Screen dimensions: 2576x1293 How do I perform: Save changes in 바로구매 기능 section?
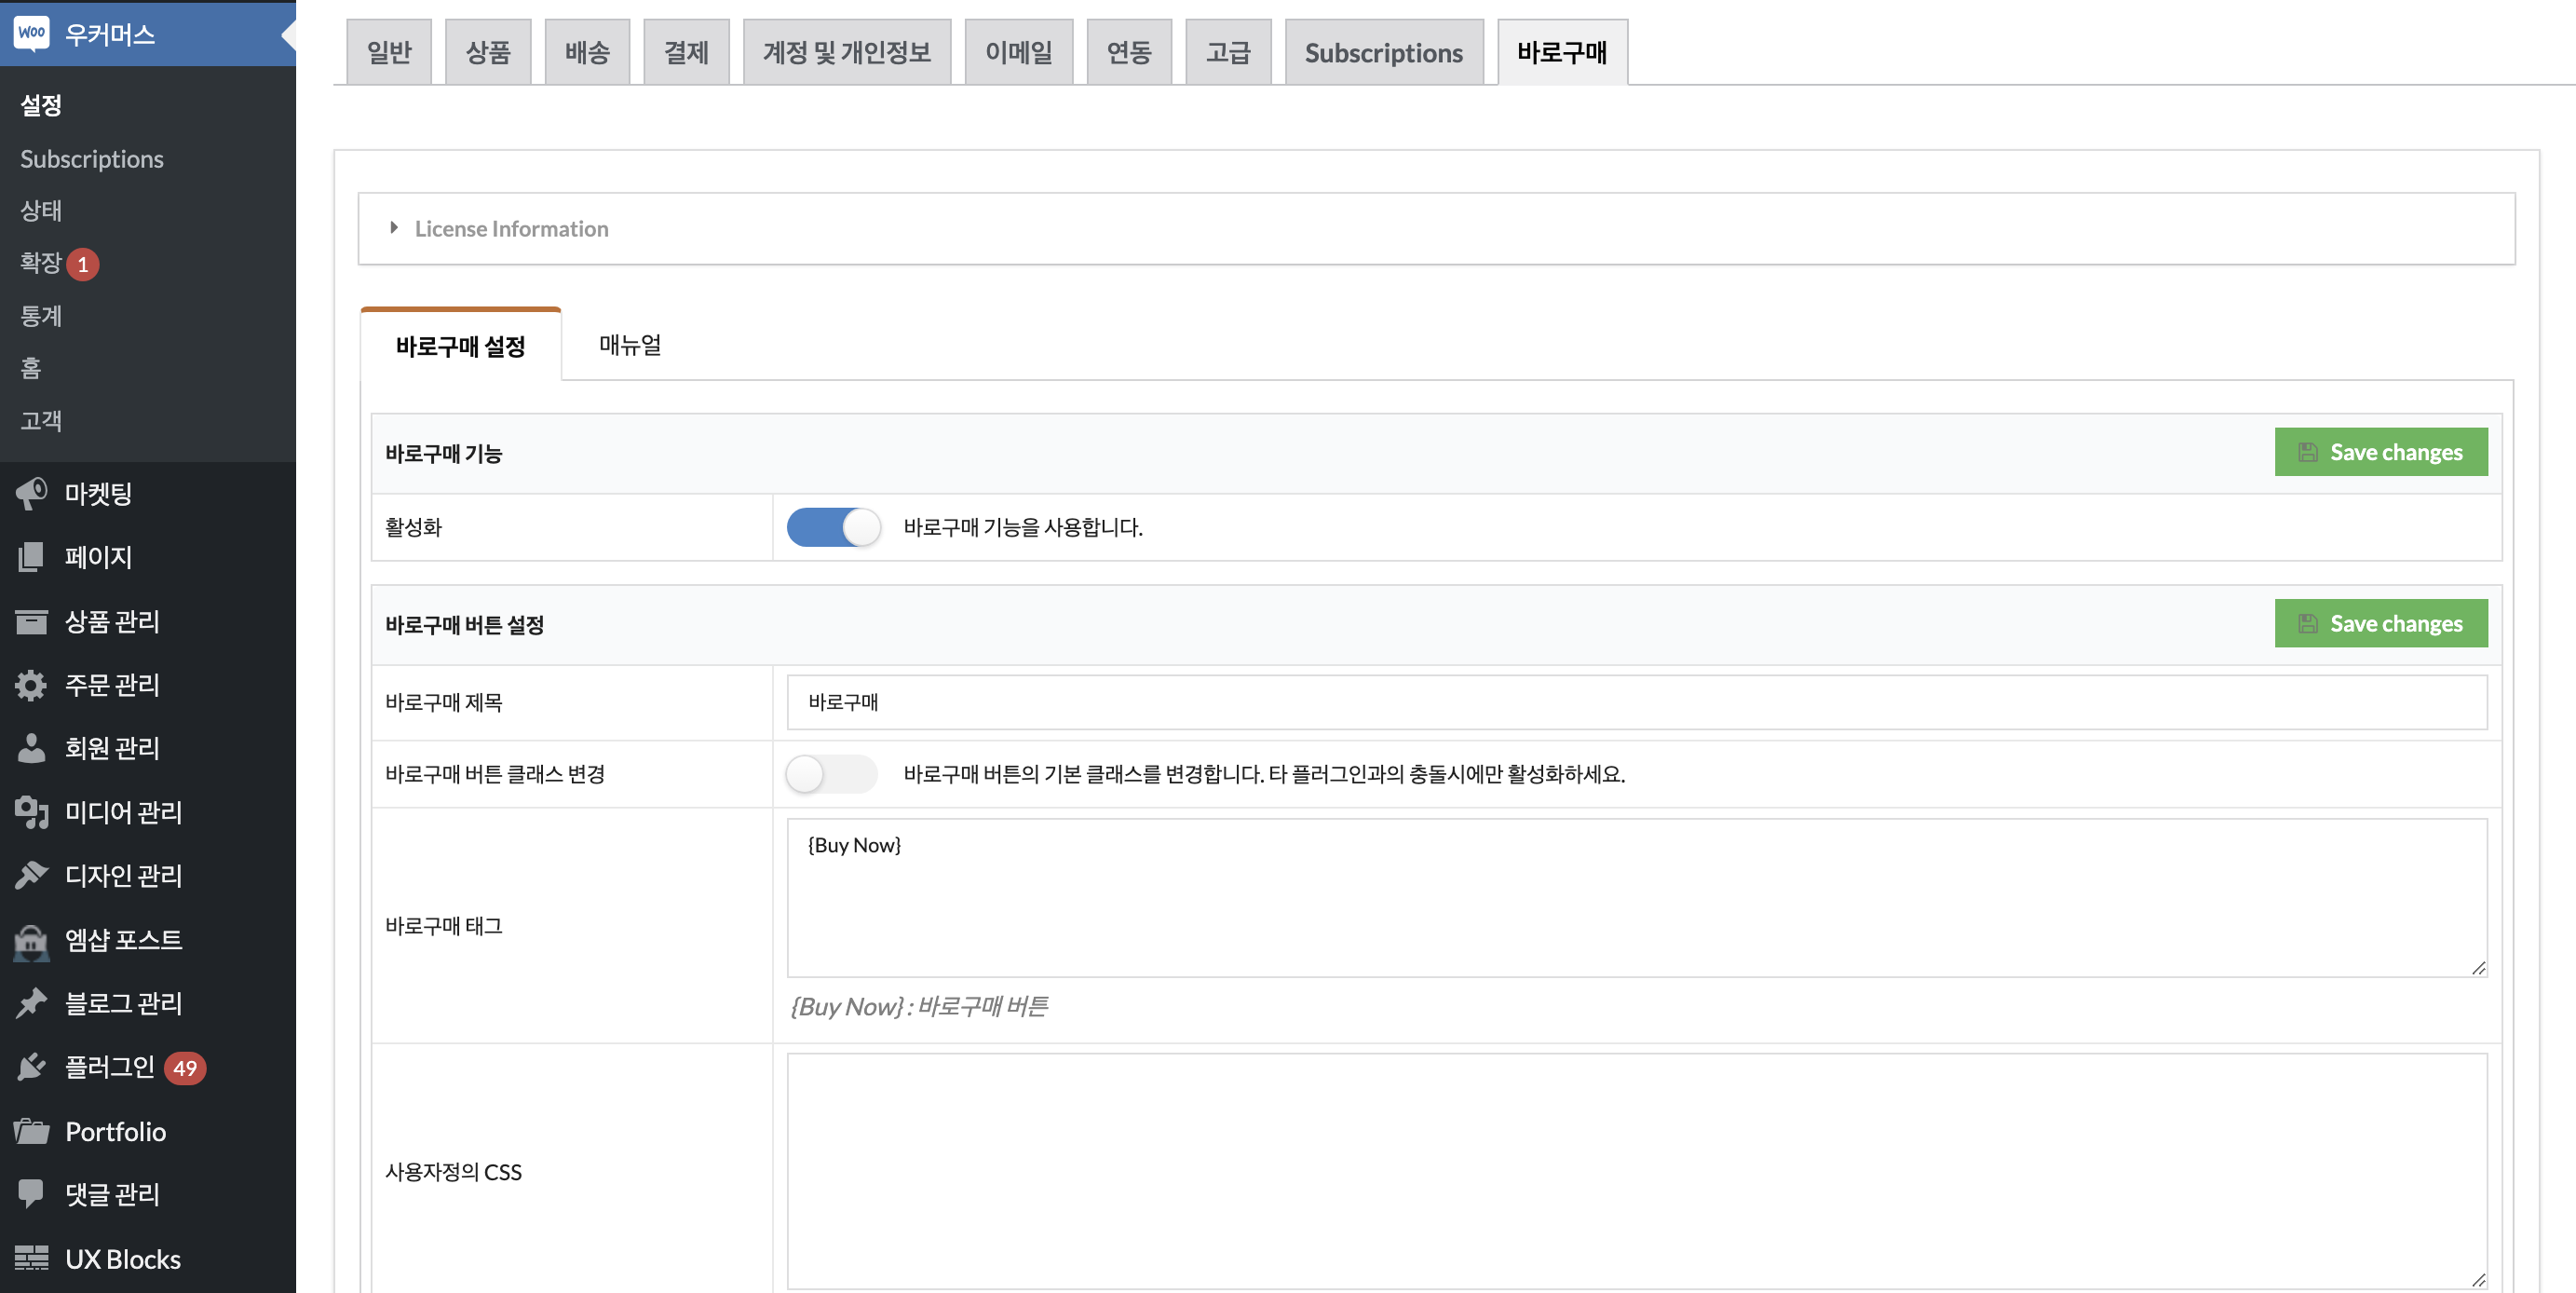pyautogui.click(x=2380, y=452)
